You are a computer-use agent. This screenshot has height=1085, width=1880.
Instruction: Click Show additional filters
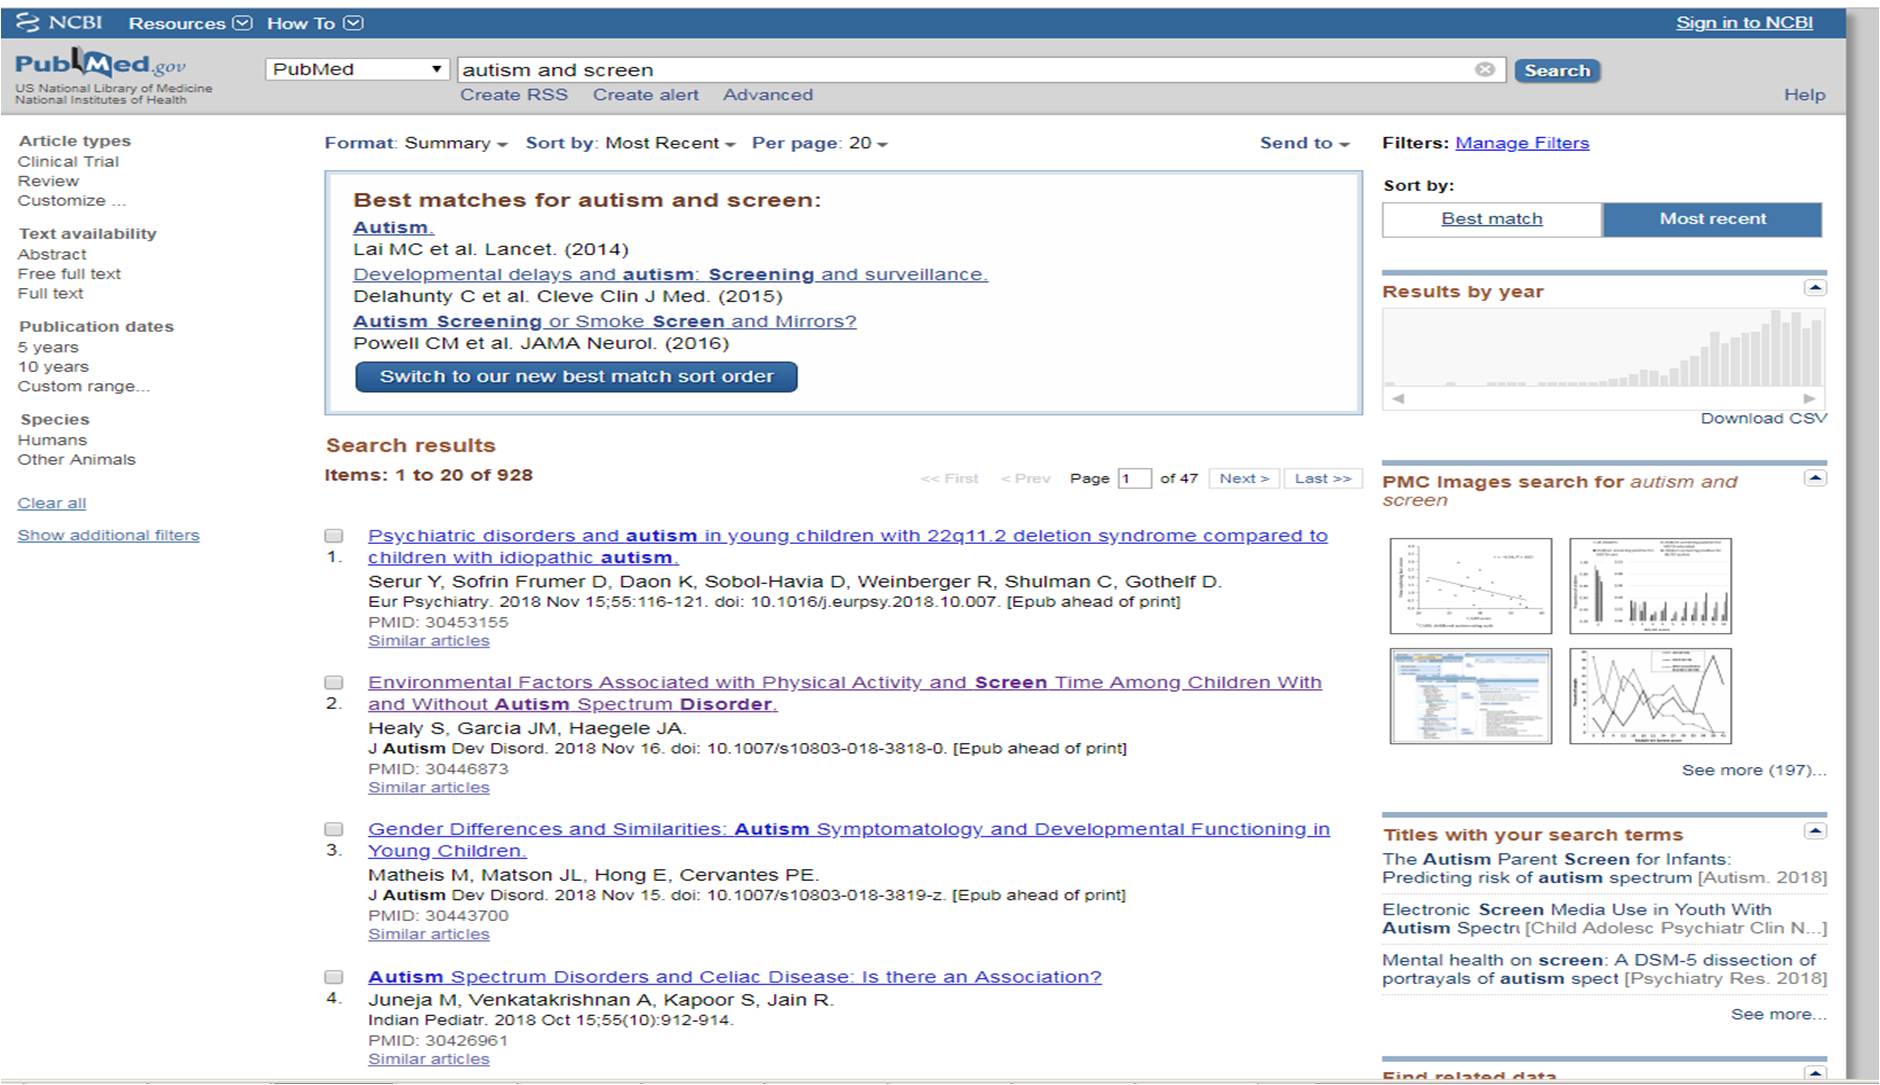click(x=108, y=535)
